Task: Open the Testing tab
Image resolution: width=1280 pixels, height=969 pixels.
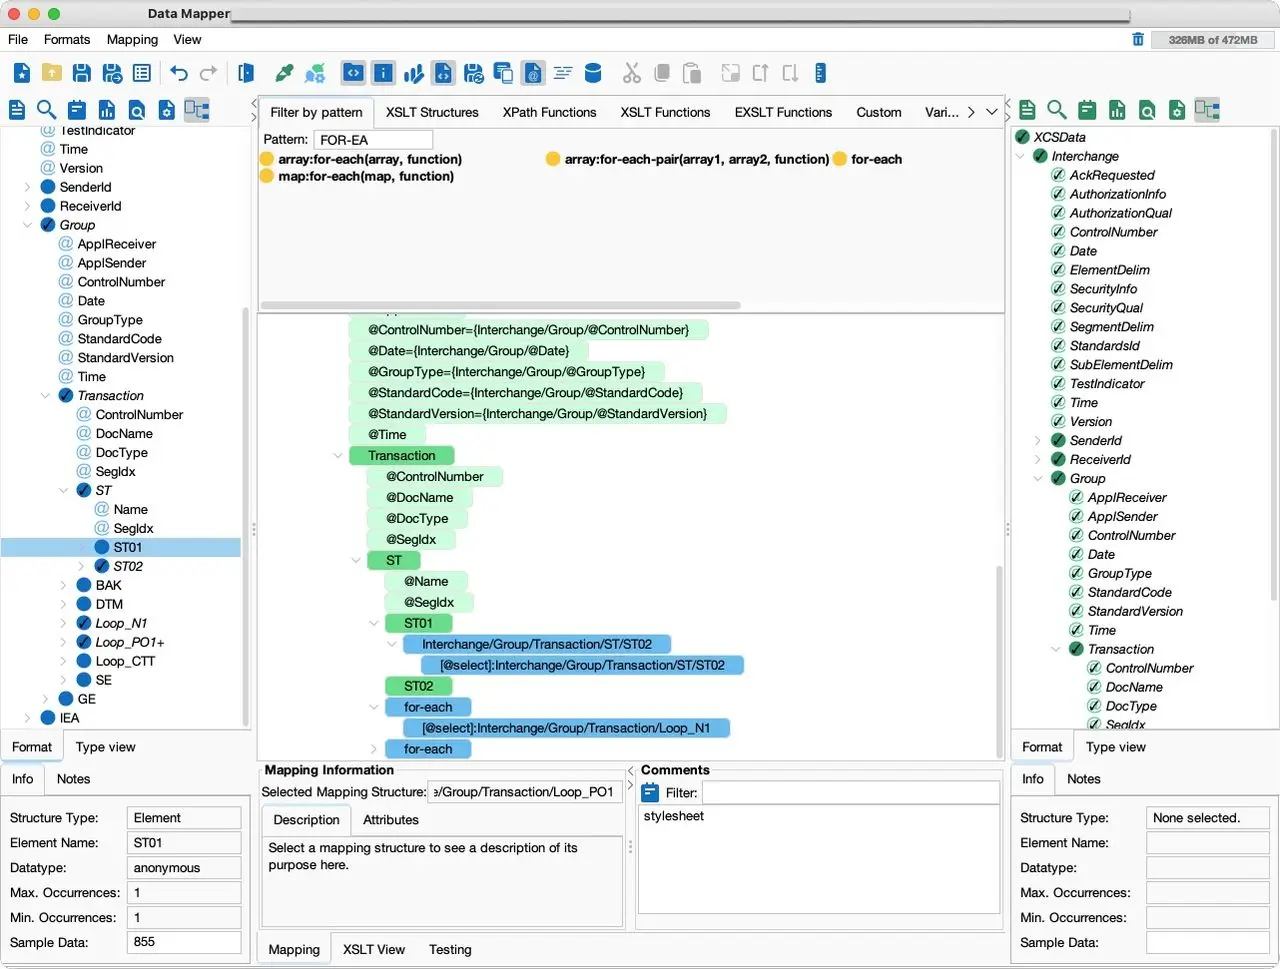Action: [450, 949]
